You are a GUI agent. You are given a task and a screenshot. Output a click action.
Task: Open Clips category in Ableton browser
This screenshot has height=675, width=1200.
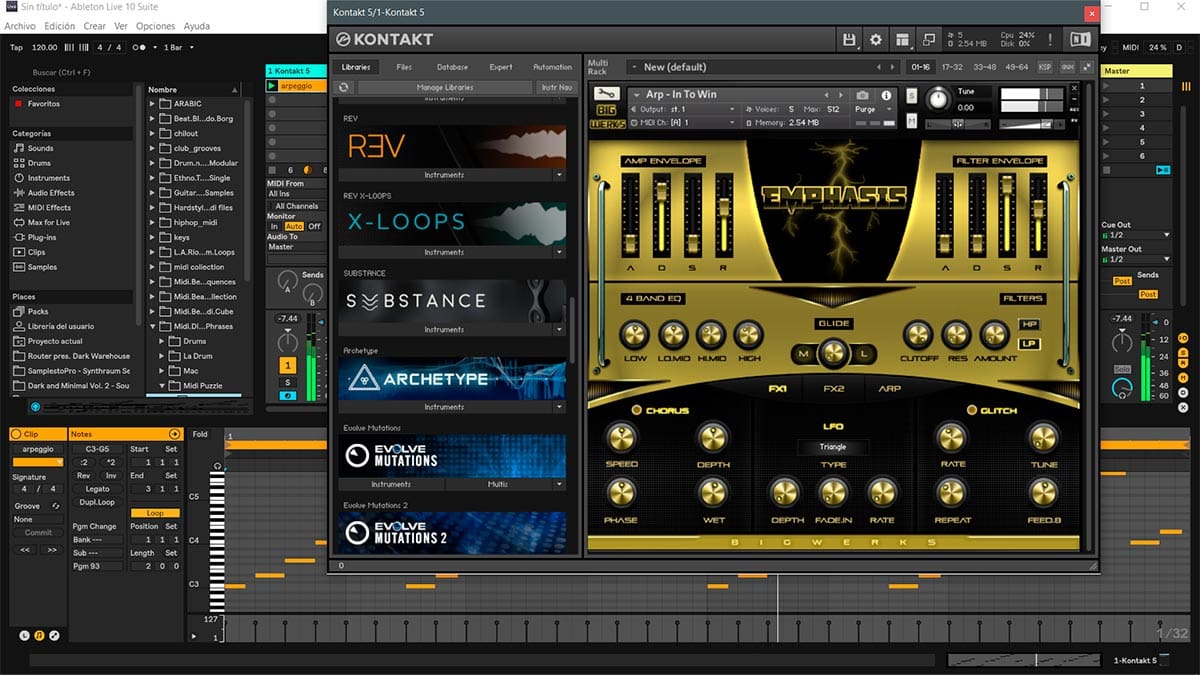(30, 252)
